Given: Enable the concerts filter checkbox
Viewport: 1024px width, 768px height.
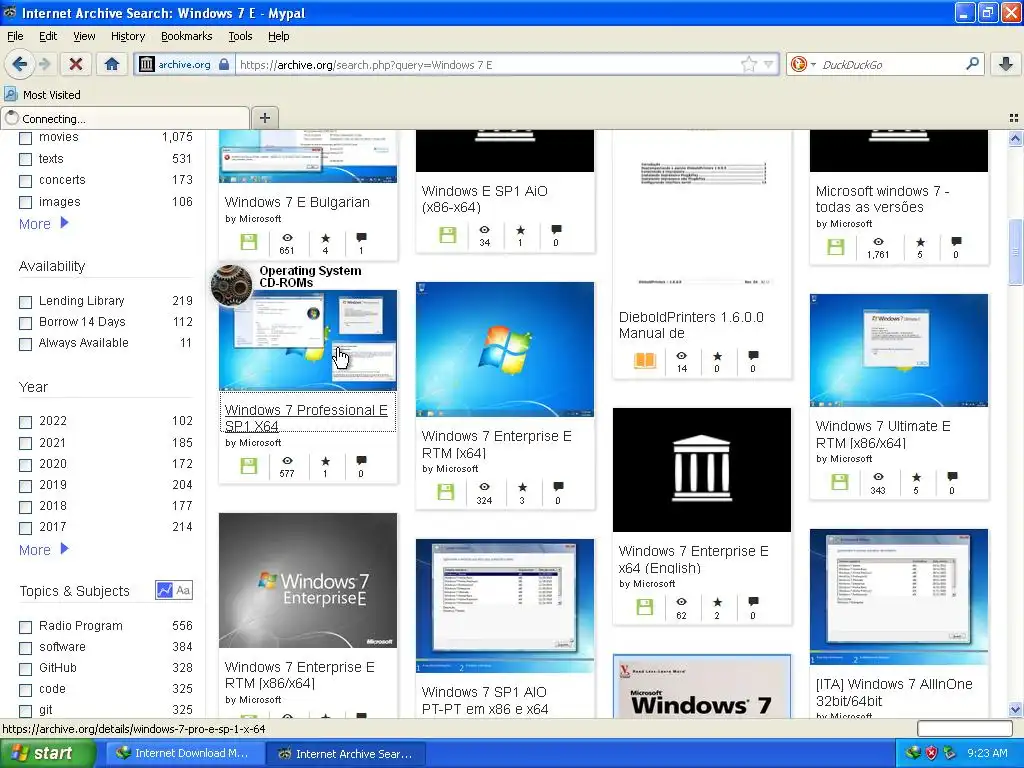Looking at the screenshot, I should (25, 181).
